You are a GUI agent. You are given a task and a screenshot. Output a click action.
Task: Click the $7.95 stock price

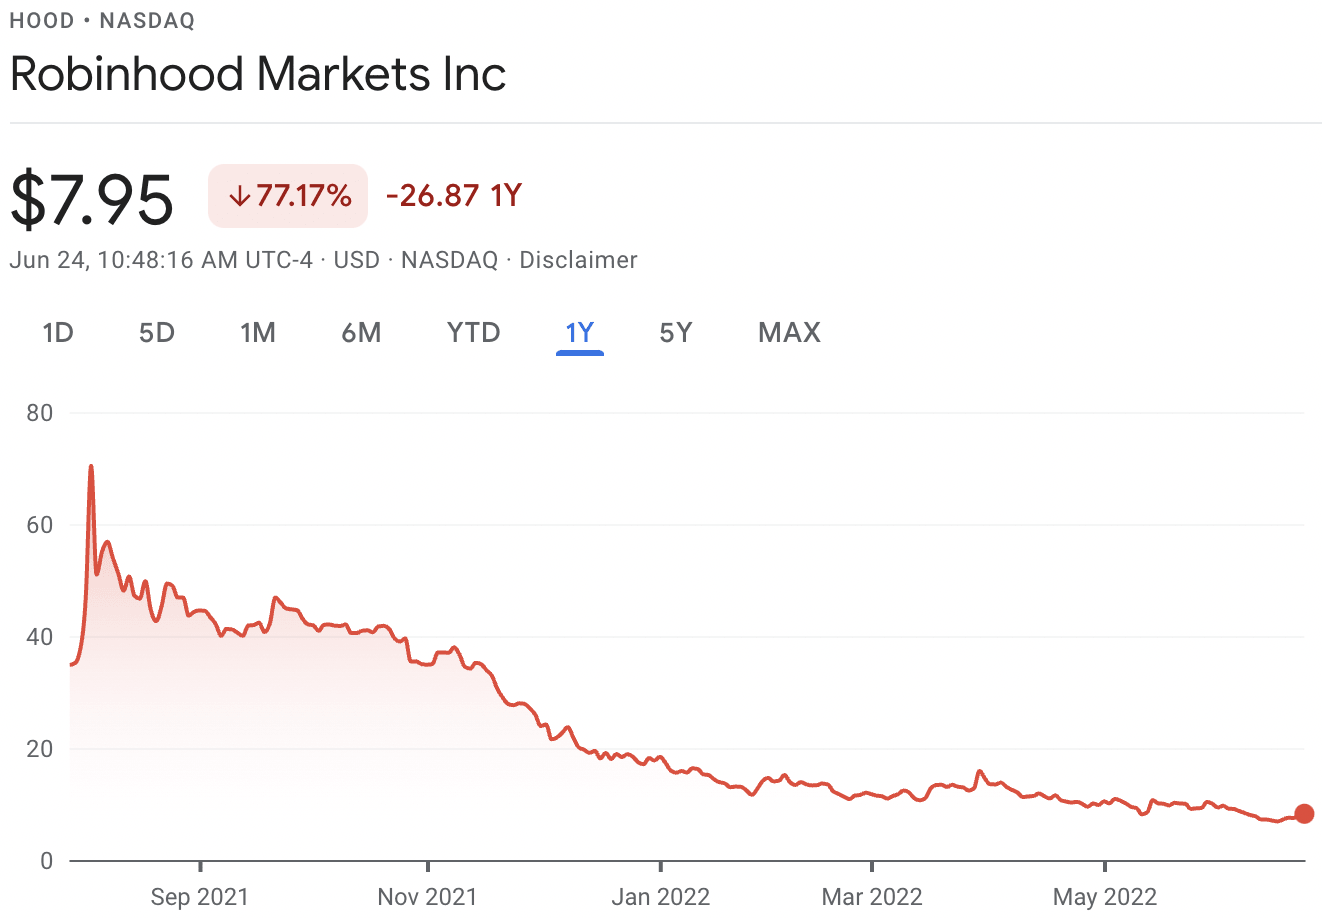click(91, 196)
